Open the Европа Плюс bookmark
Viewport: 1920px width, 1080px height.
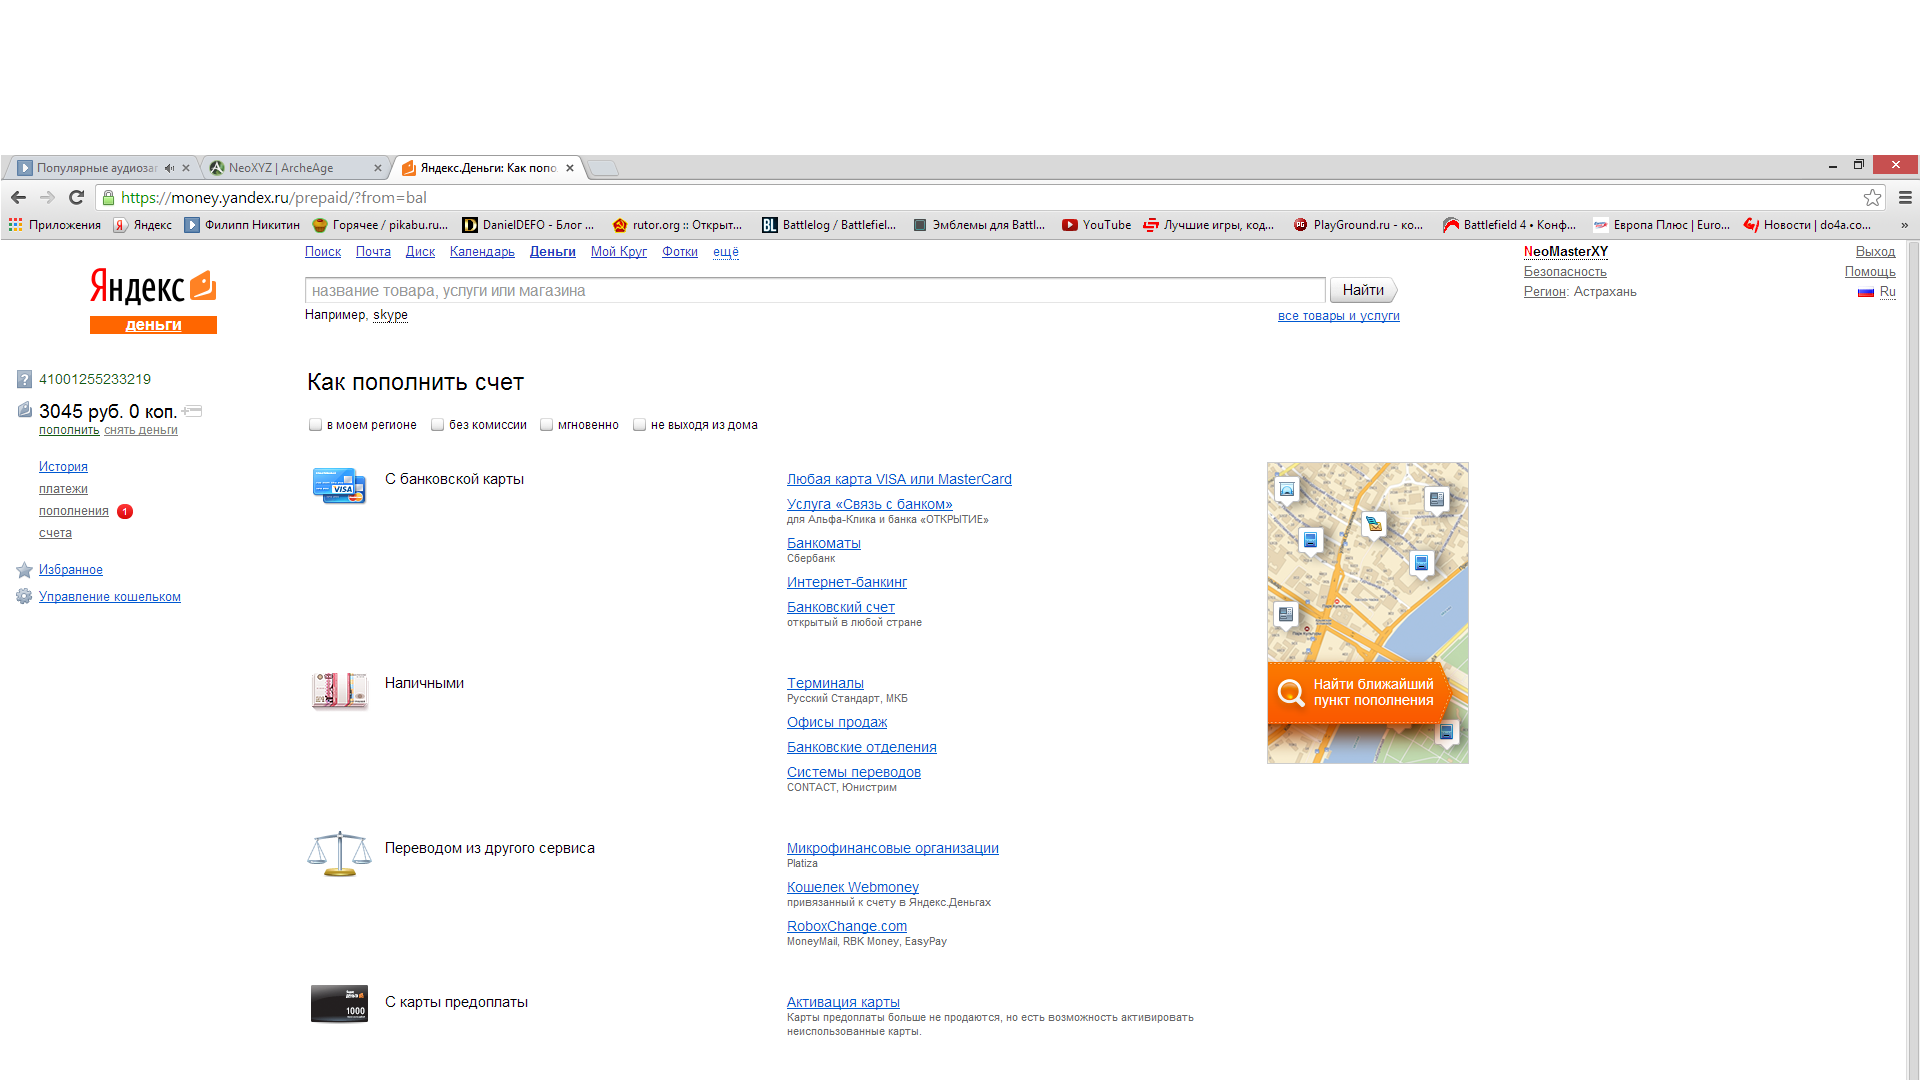(x=1661, y=225)
